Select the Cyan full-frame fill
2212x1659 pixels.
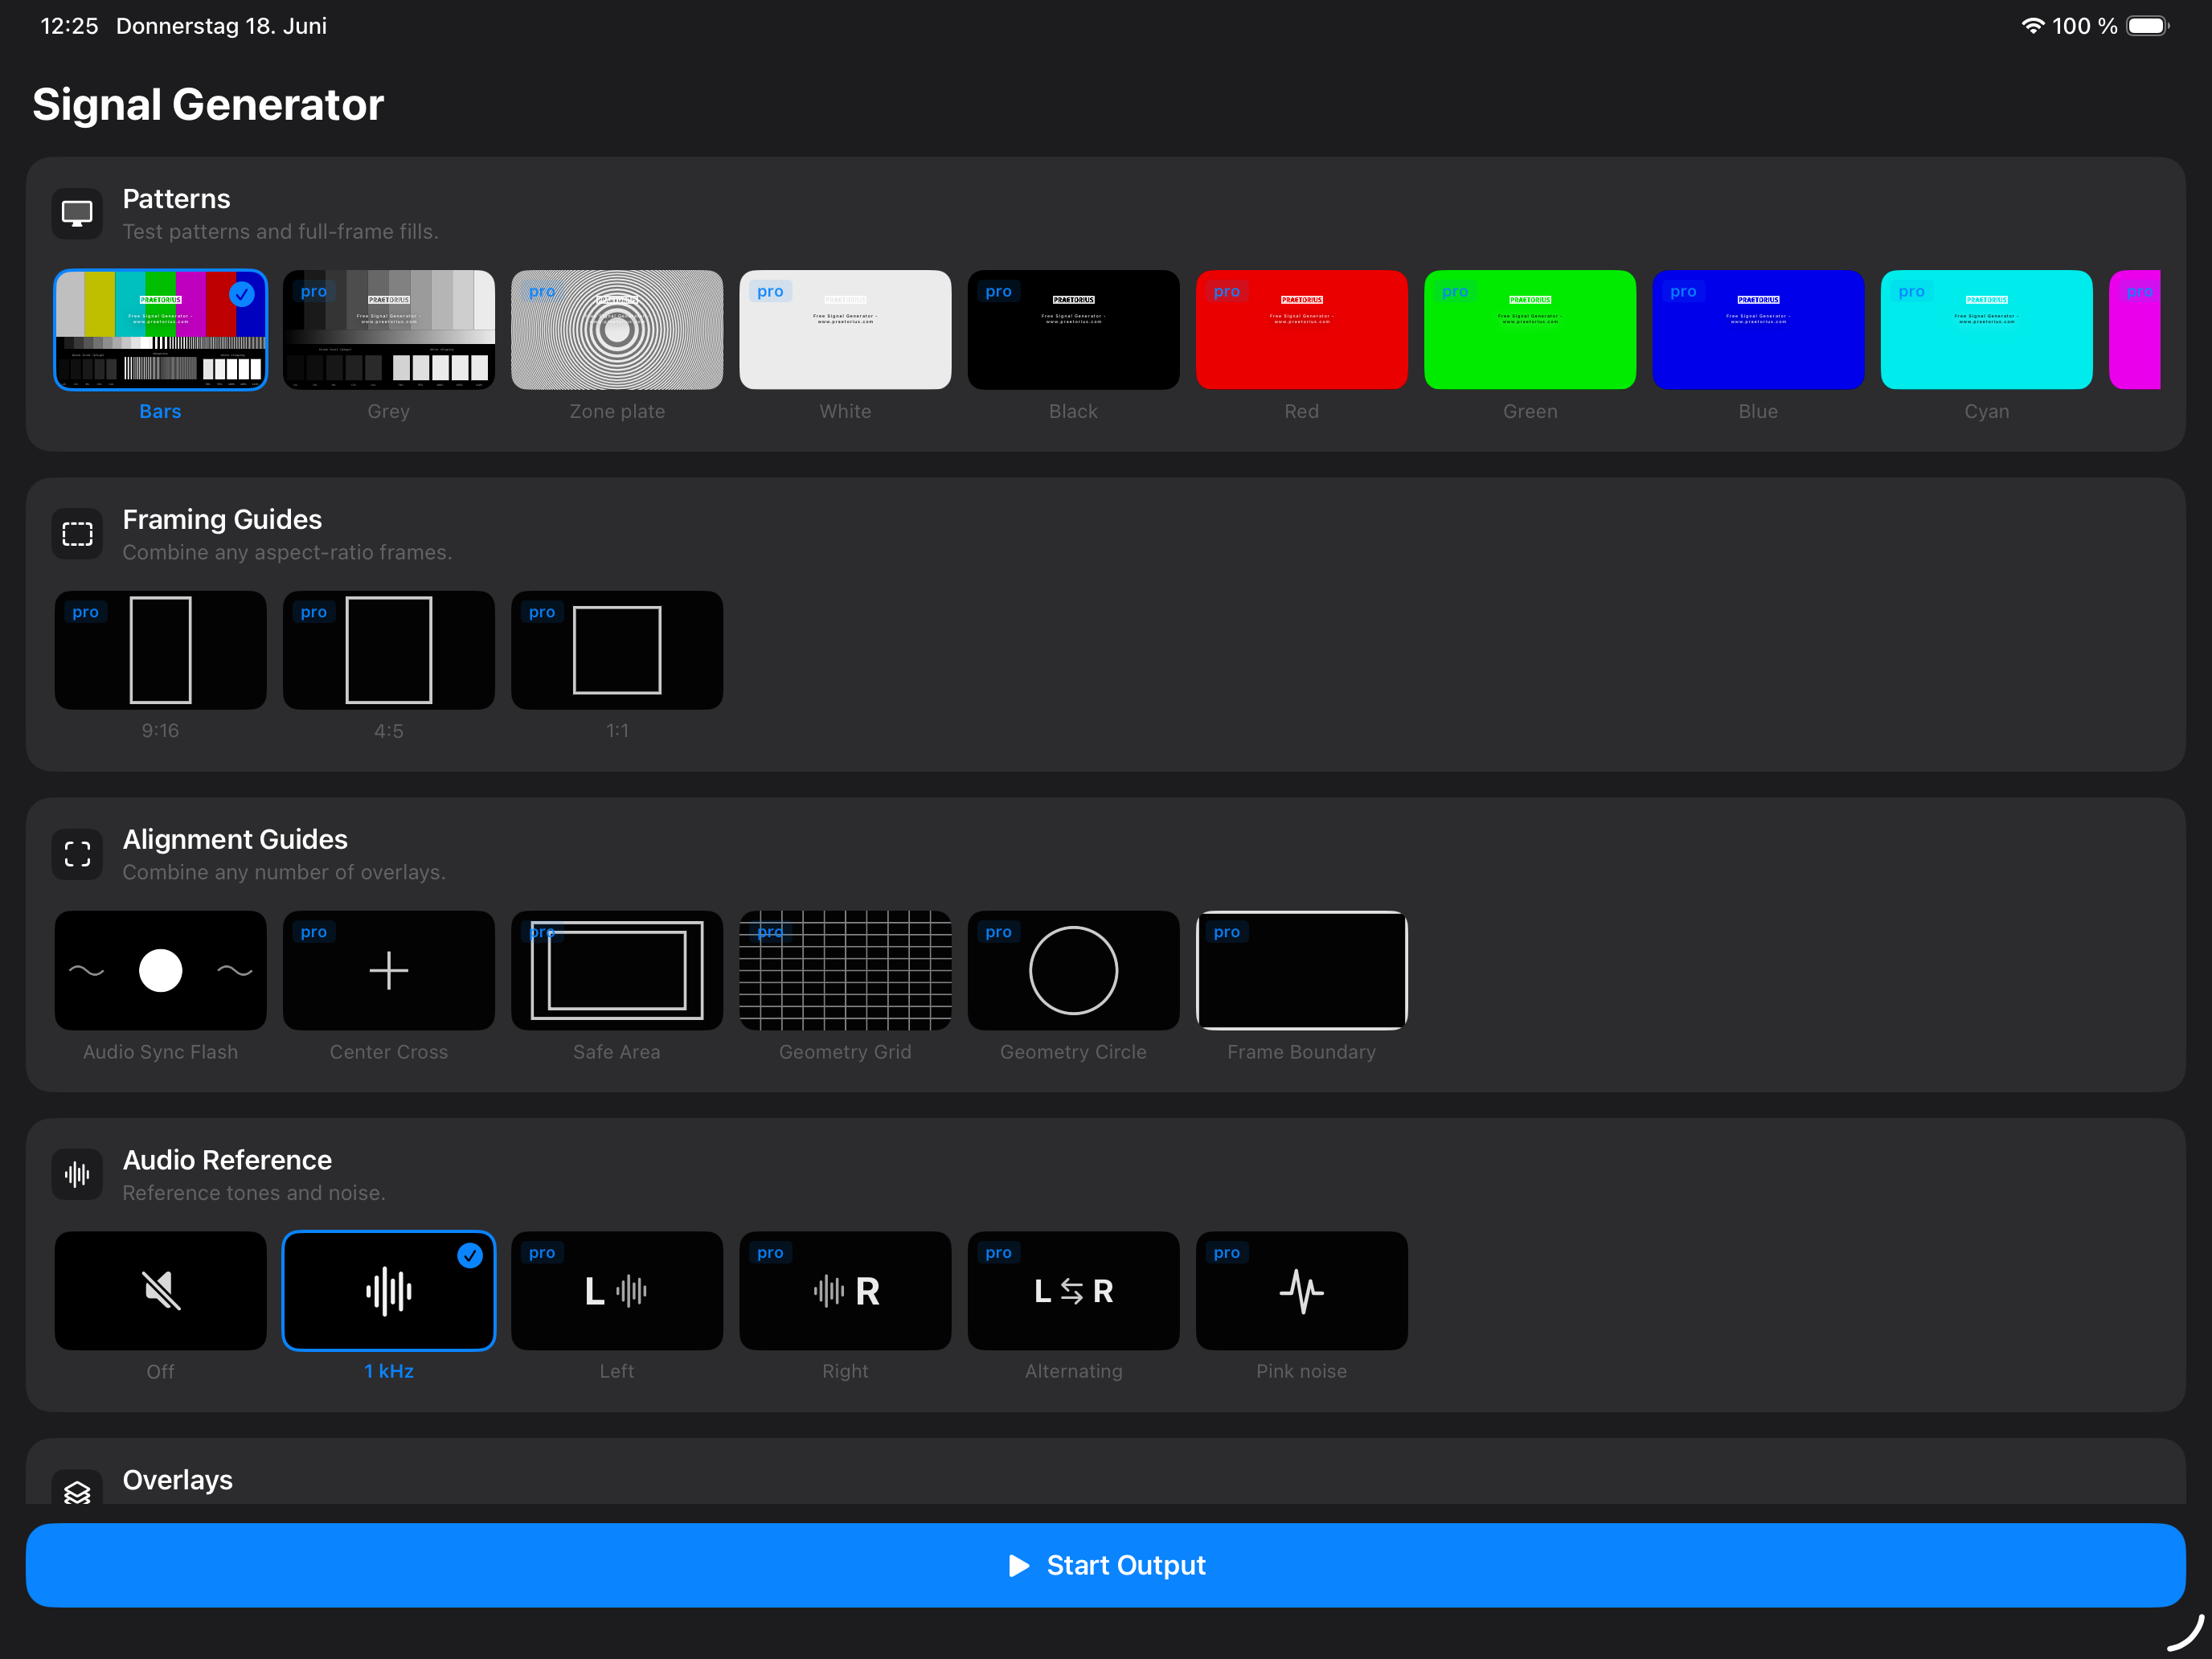[1986, 329]
